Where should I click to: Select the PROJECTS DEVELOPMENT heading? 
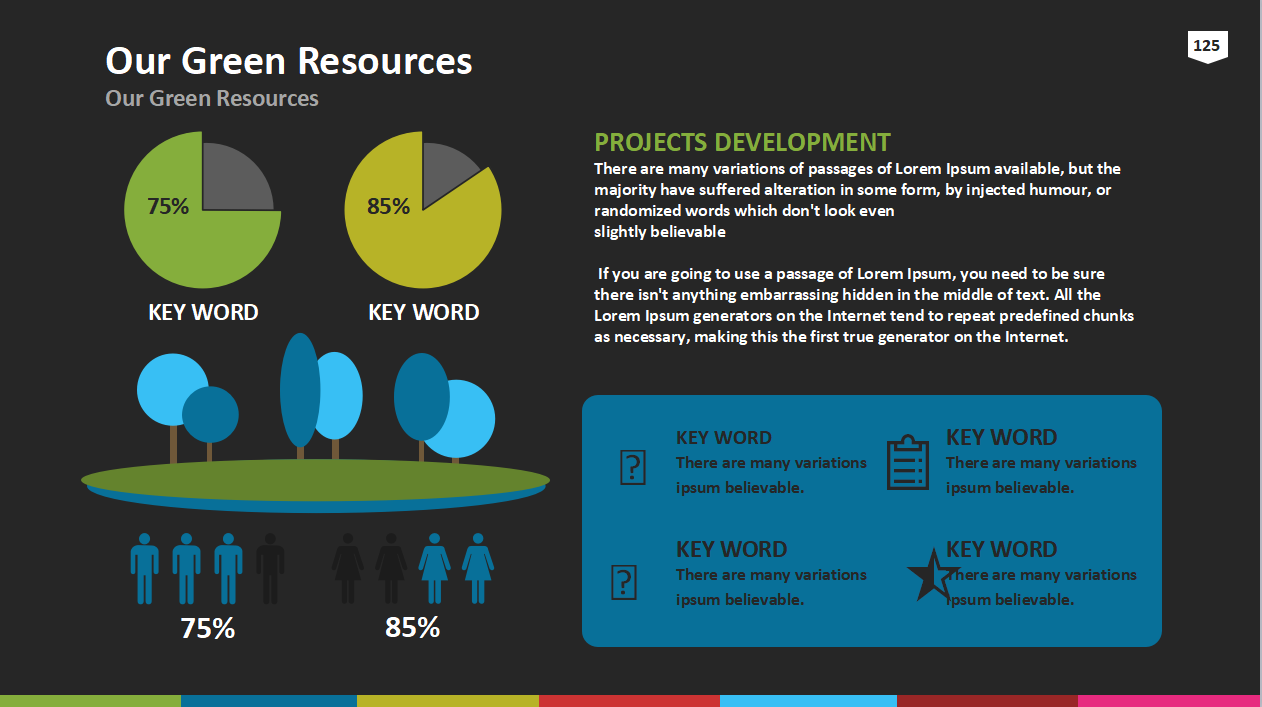click(x=742, y=142)
